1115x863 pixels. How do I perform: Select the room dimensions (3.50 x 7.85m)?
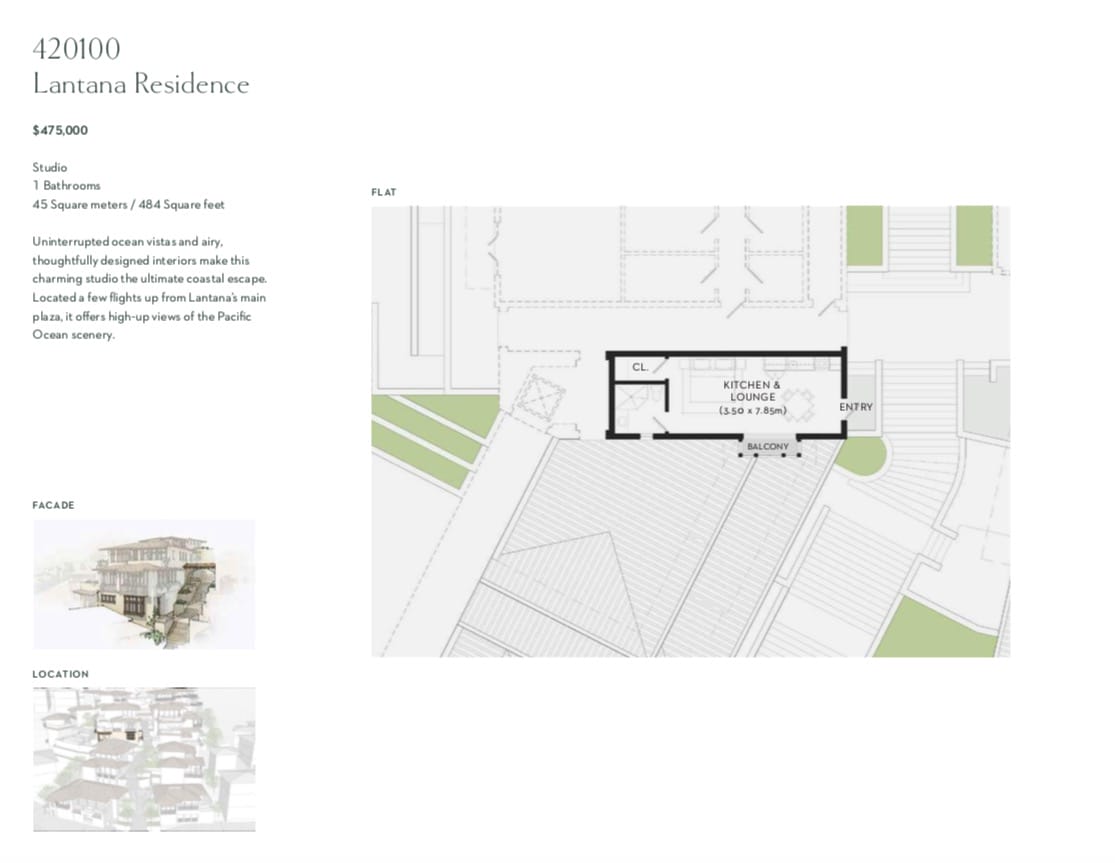coord(752,411)
